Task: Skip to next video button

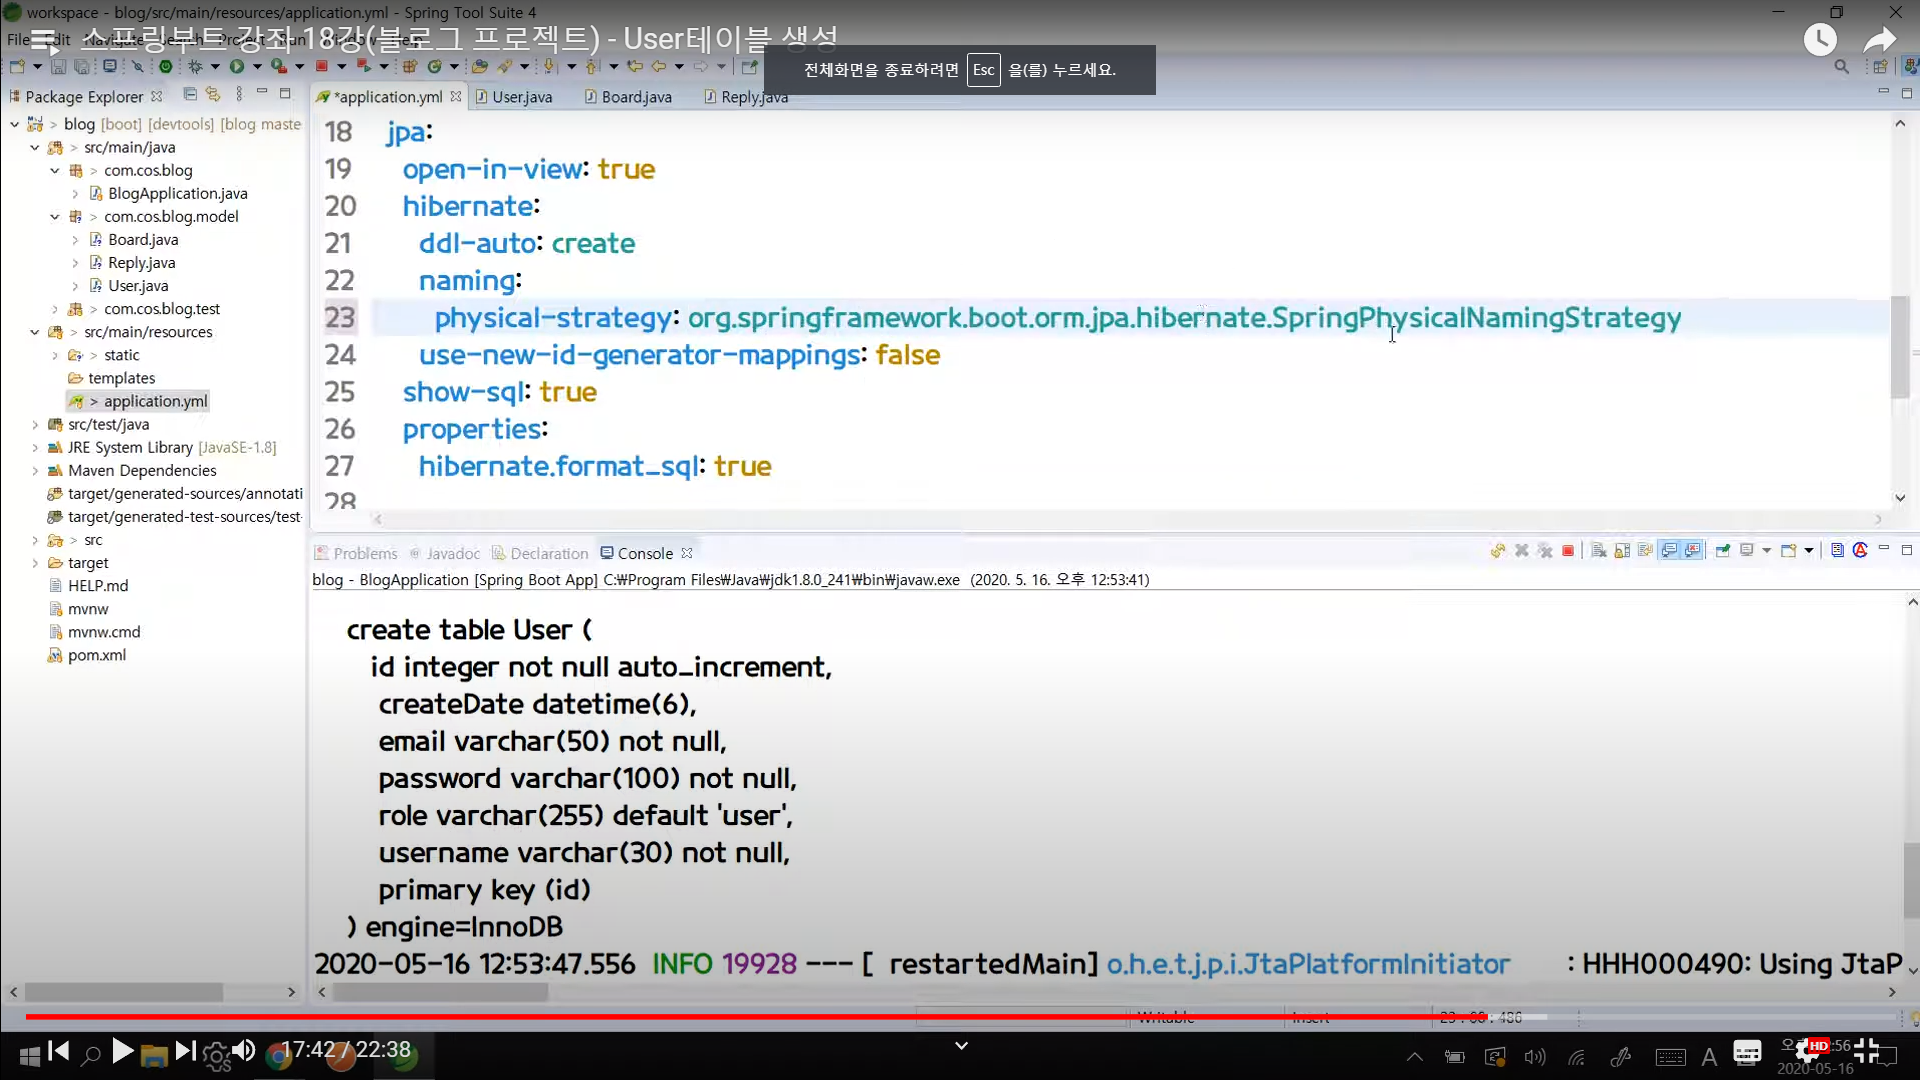Action: (x=185, y=1051)
